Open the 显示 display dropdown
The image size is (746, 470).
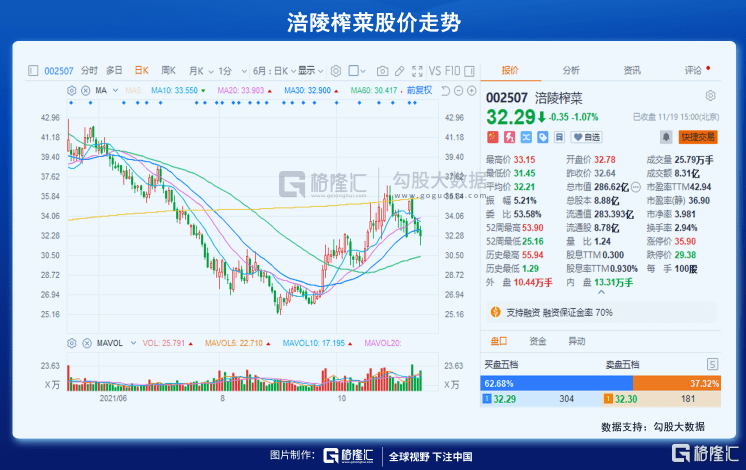click(x=311, y=71)
